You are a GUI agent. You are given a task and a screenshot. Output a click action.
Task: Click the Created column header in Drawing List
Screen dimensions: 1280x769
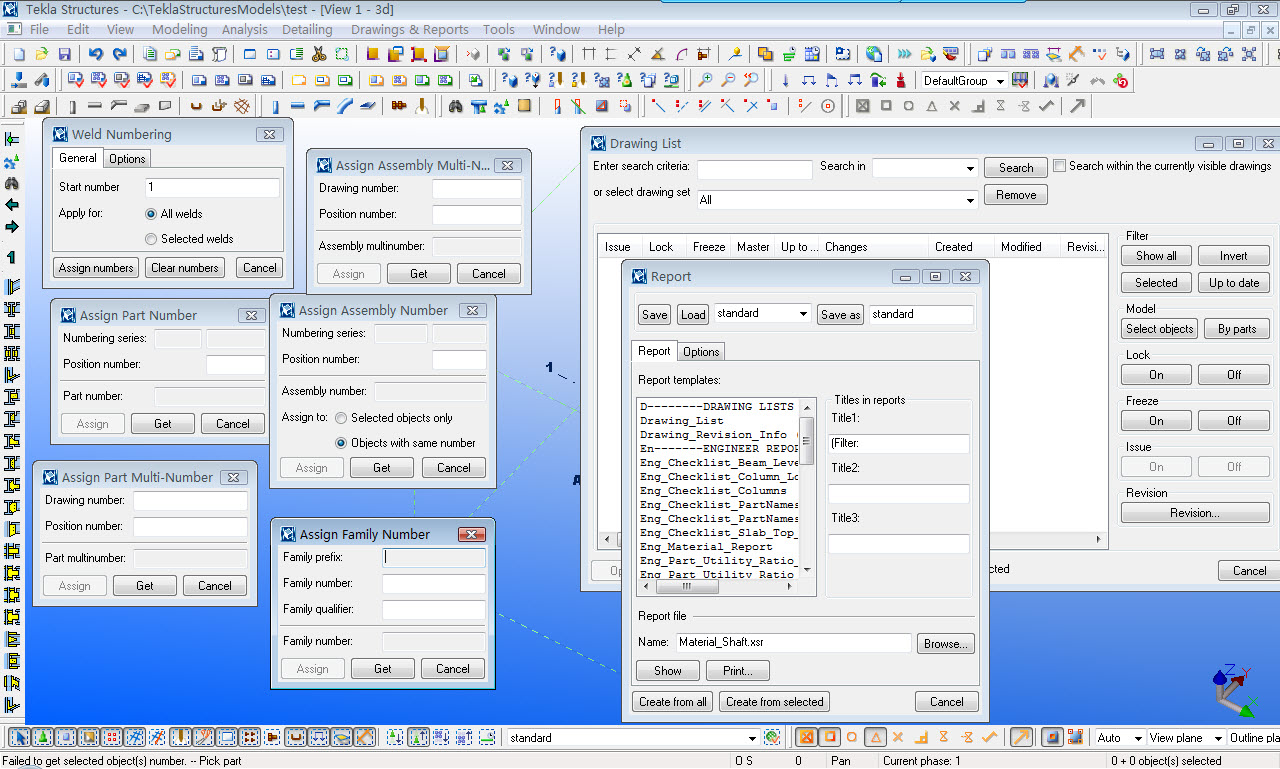click(x=954, y=247)
